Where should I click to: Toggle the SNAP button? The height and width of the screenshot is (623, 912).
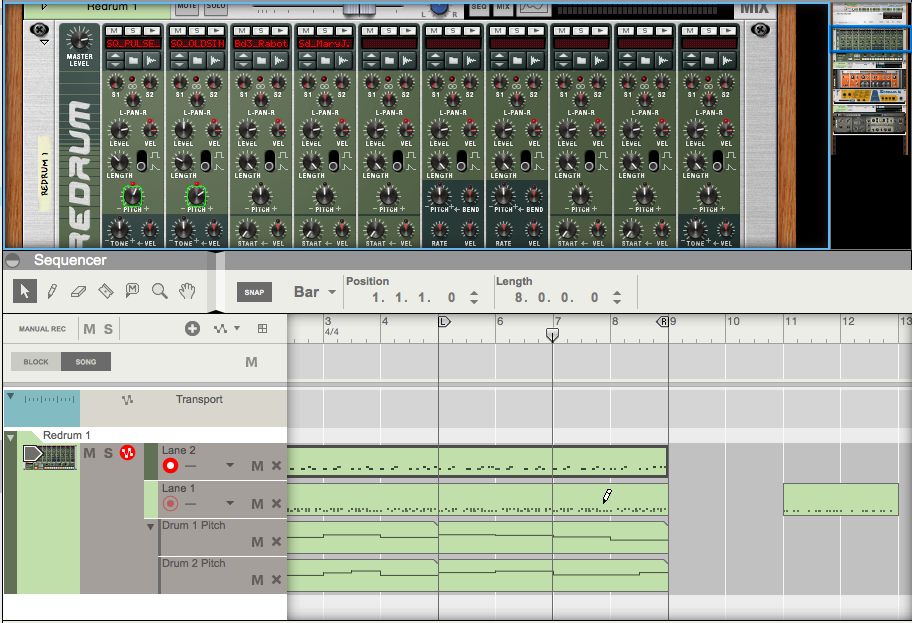coord(254,292)
